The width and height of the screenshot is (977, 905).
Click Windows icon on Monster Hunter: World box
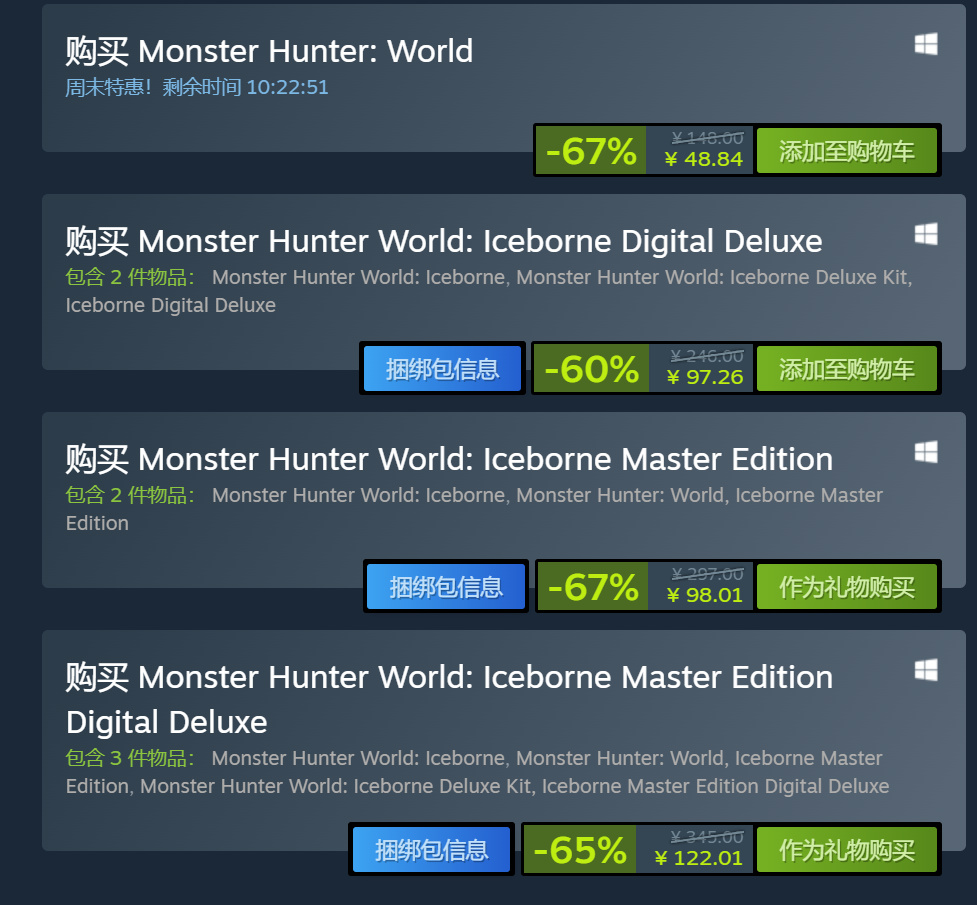[925, 44]
